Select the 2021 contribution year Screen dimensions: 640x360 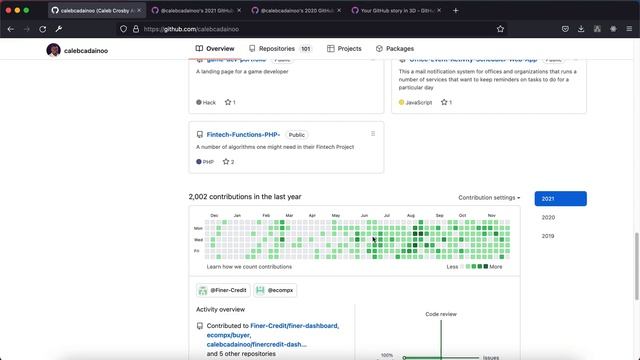point(560,199)
